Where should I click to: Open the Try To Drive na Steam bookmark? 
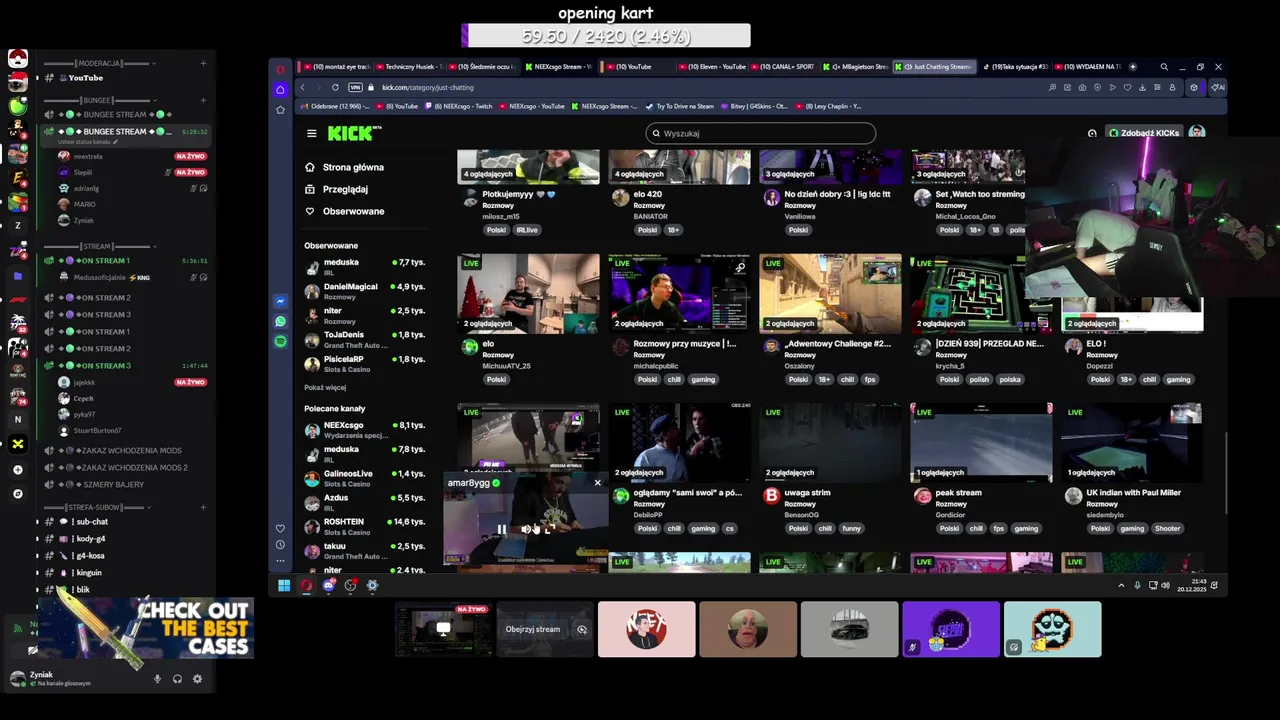pos(679,106)
